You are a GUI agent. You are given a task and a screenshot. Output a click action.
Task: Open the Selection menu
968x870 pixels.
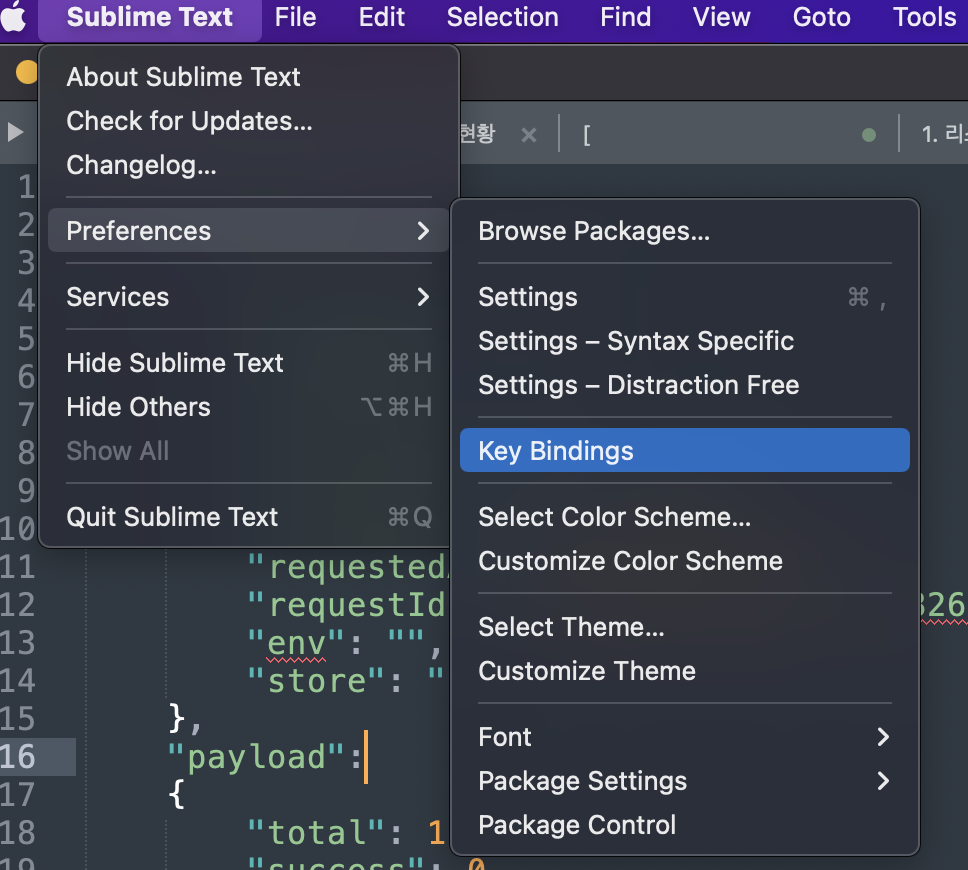point(503,17)
